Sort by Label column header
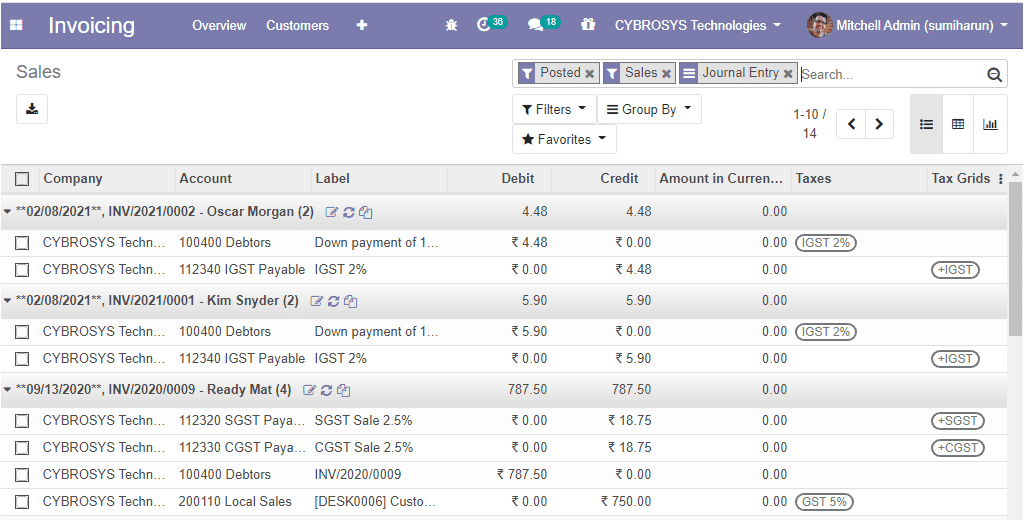Image resolution: width=1024 pixels, height=521 pixels. coord(379,179)
